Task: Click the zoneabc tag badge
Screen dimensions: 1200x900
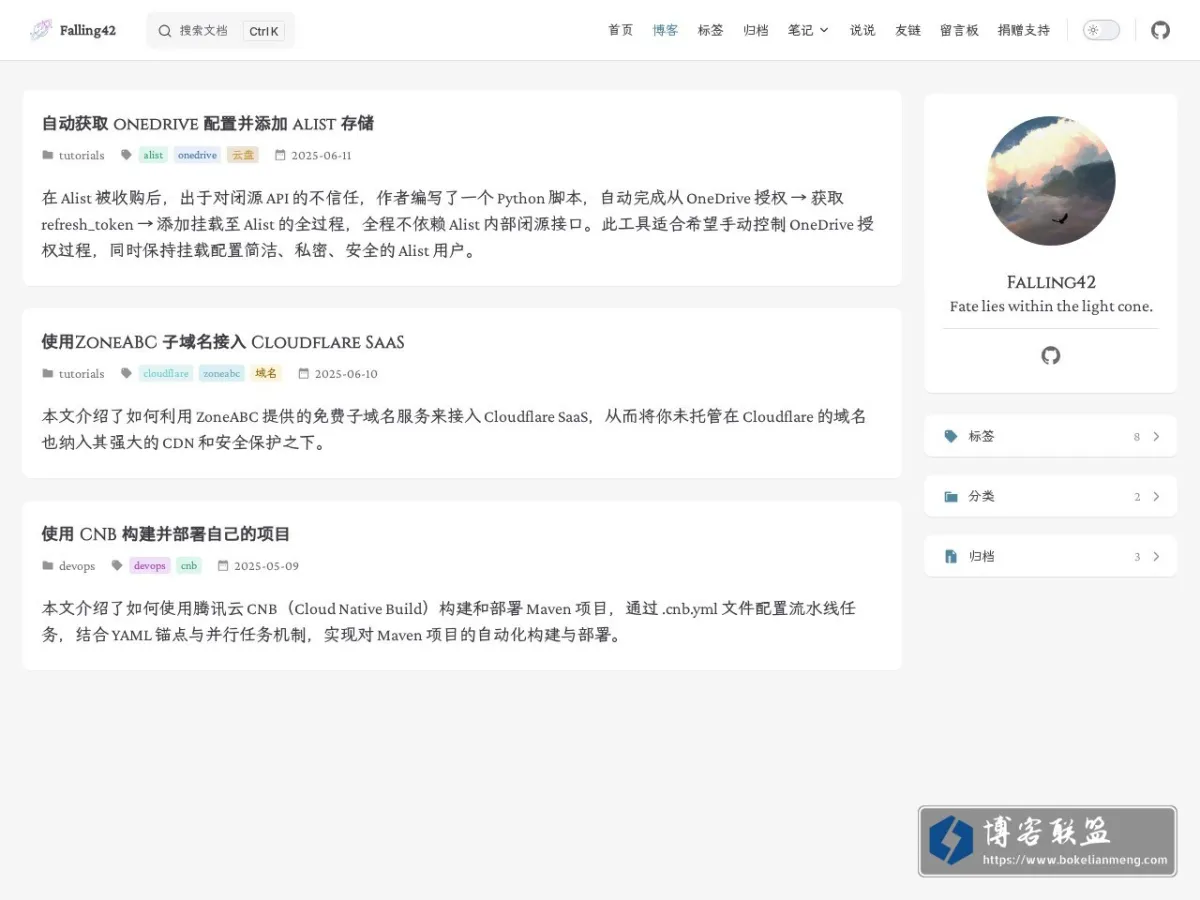Action: pyautogui.click(x=222, y=373)
